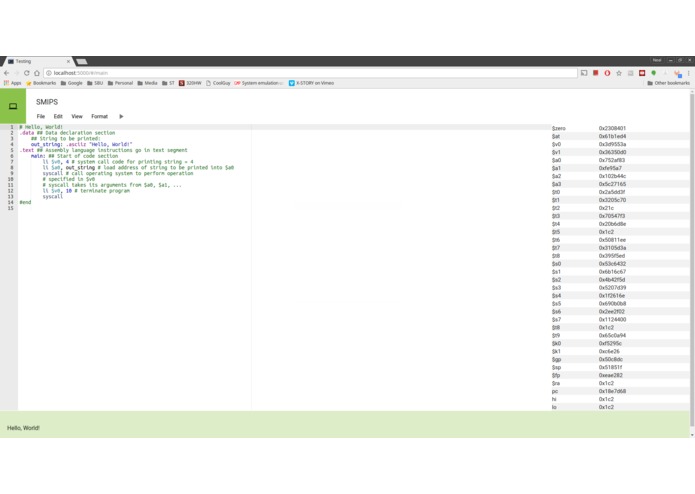
Task: Click the dark red extension icon
Action: (642, 73)
